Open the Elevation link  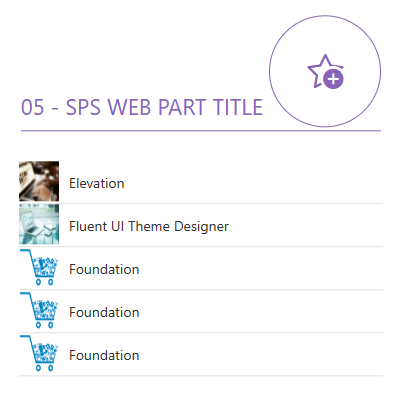point(97,183)
